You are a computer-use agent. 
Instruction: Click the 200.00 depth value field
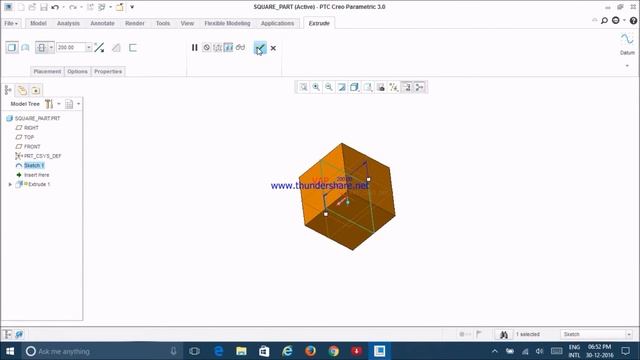click(71, 48)
